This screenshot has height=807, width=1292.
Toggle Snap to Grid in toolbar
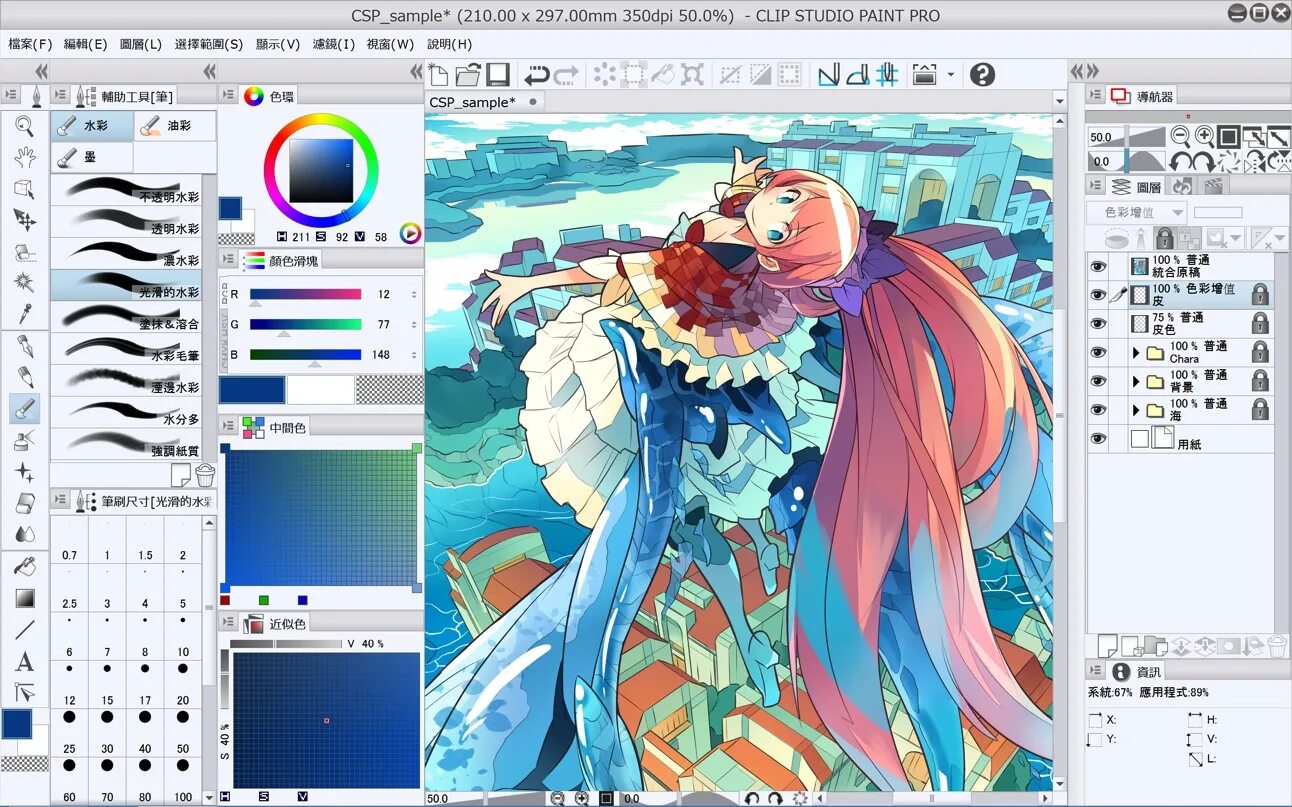pyautogui.click(x=886, y=74)
